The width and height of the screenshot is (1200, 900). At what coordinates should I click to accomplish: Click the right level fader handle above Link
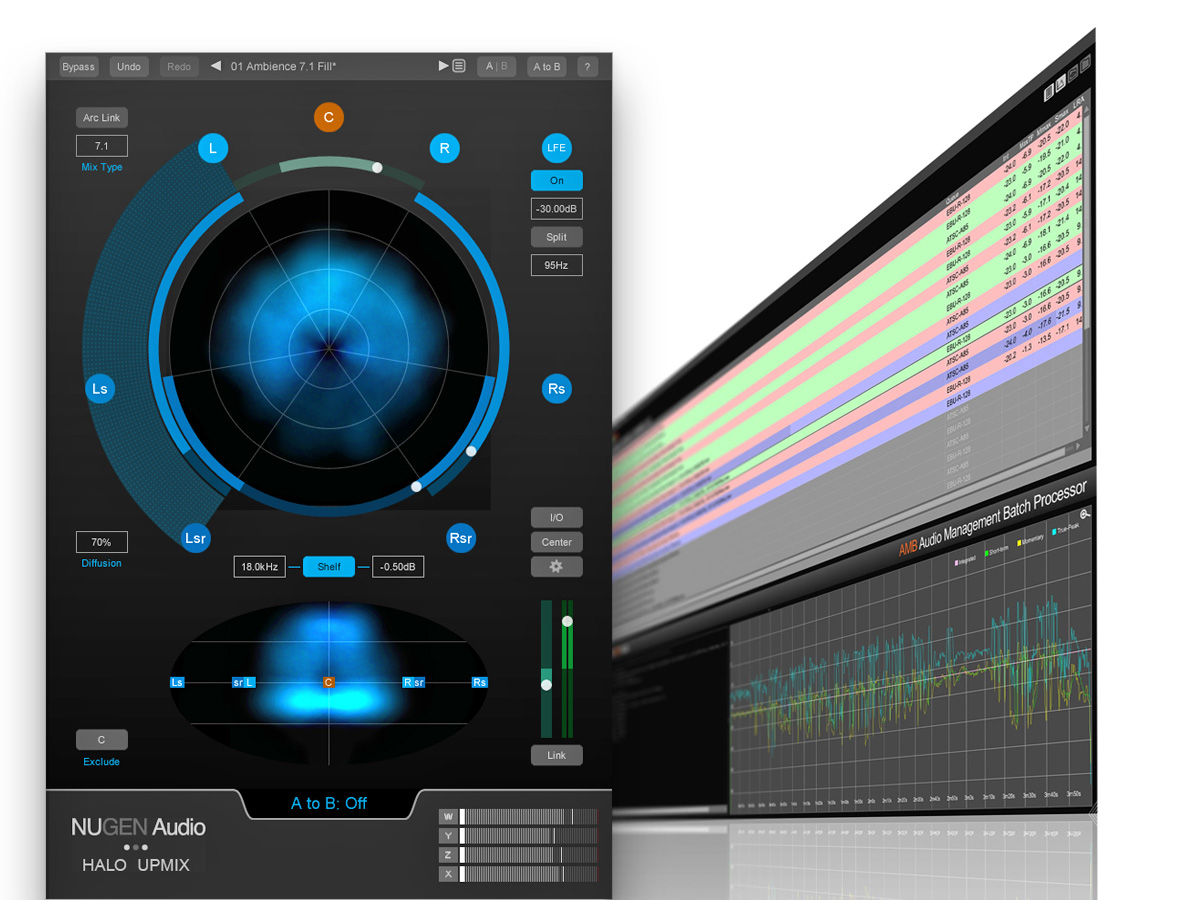(x=567, y=621)
